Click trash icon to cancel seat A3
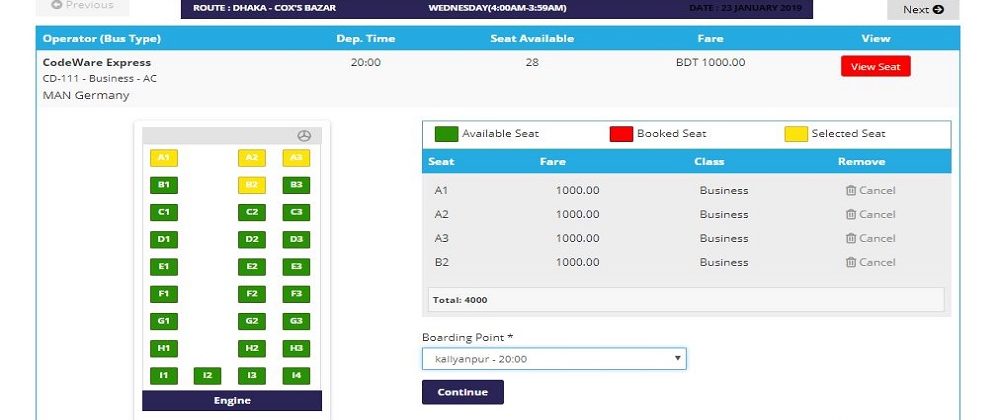 click(x=850, y=238)
